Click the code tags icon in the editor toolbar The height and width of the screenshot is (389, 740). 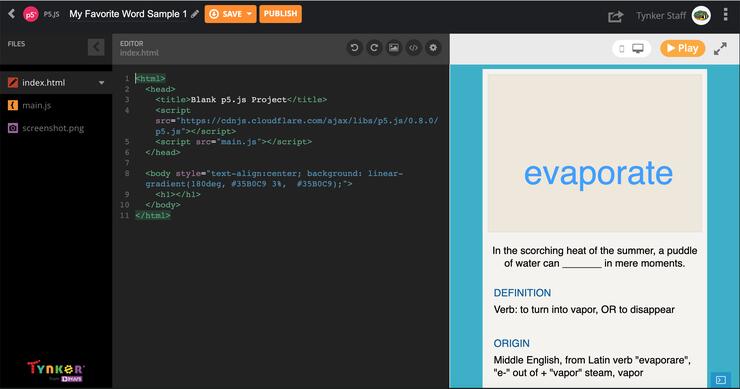point(413,48)
